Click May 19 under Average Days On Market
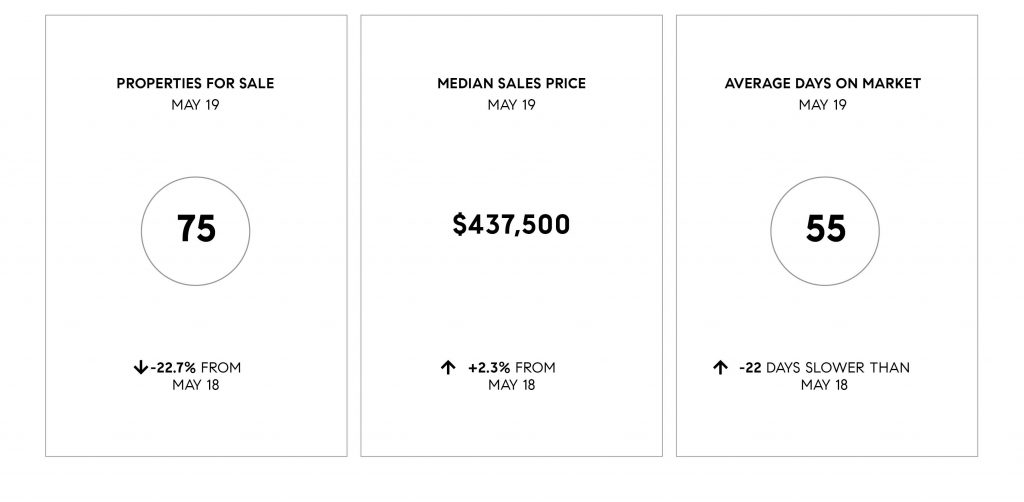The width and height of the screenshot is (1024, 502). click(823, 104)
